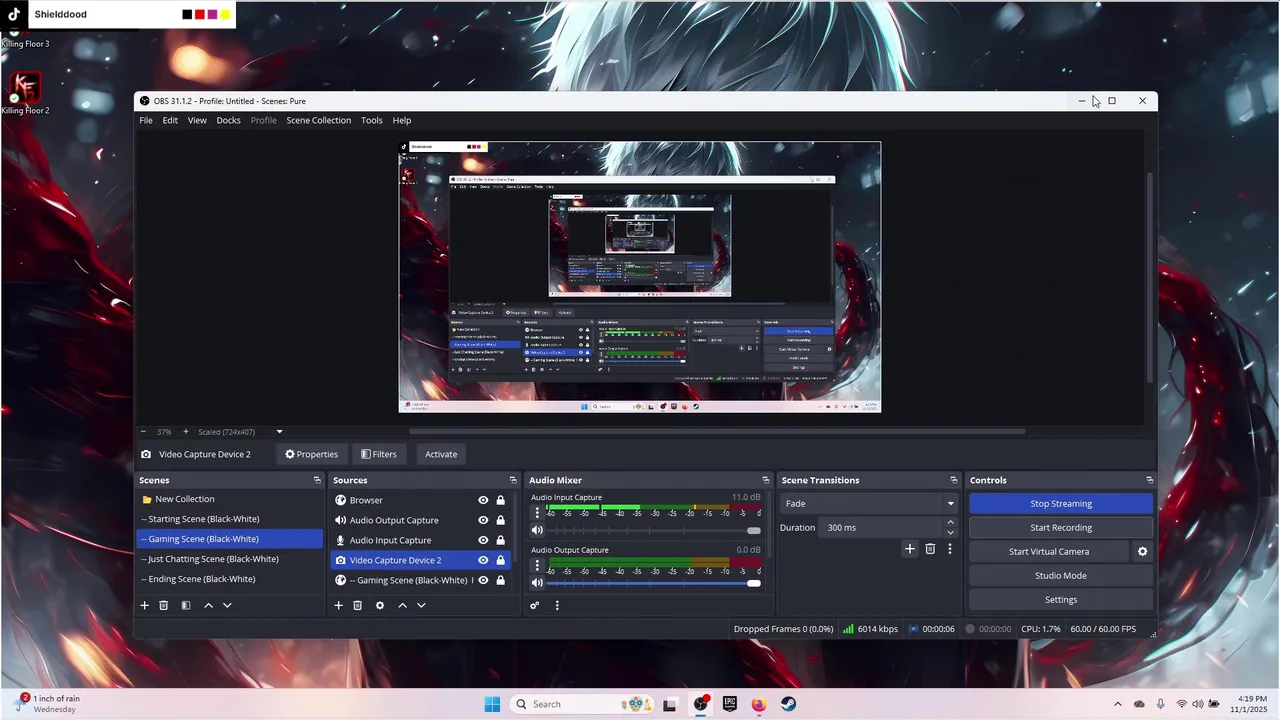Launch Epic Games from taskbar
1280x720 pixels.
pos(730,704)
